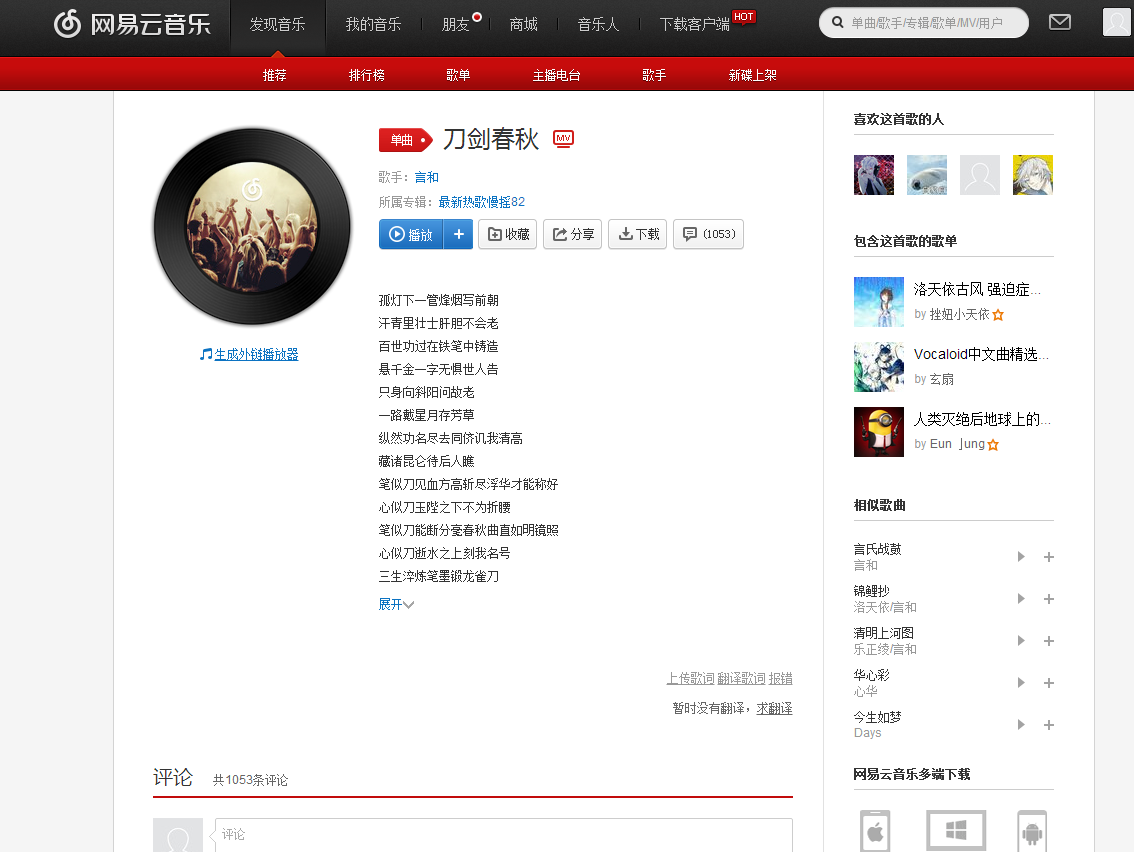Open comments button showing (1053)

(709, 234)
